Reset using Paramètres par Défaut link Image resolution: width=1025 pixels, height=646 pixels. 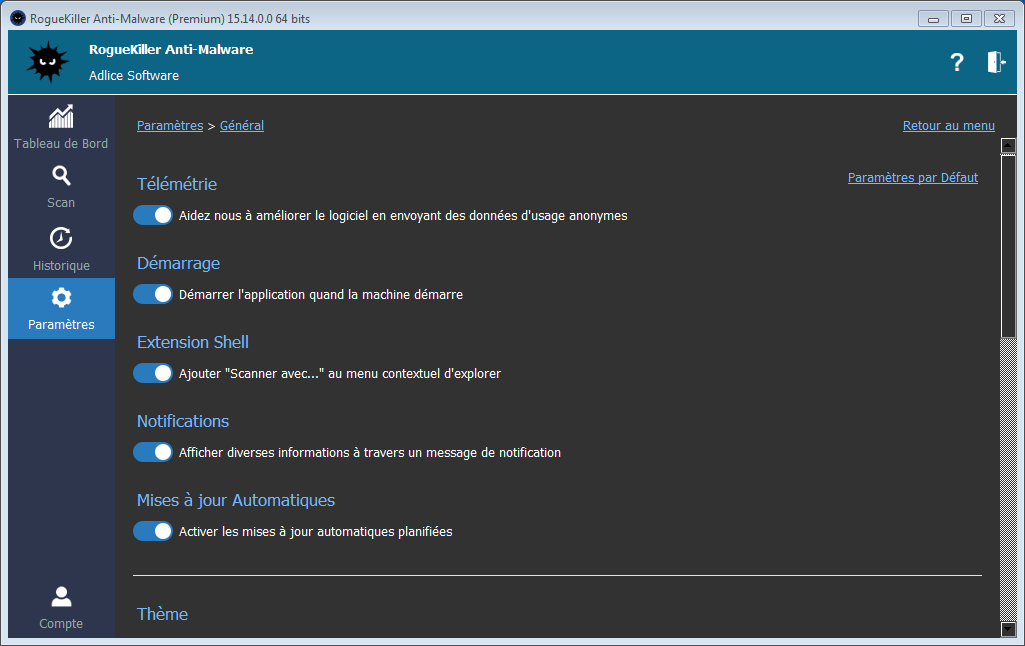click(912, 178)
